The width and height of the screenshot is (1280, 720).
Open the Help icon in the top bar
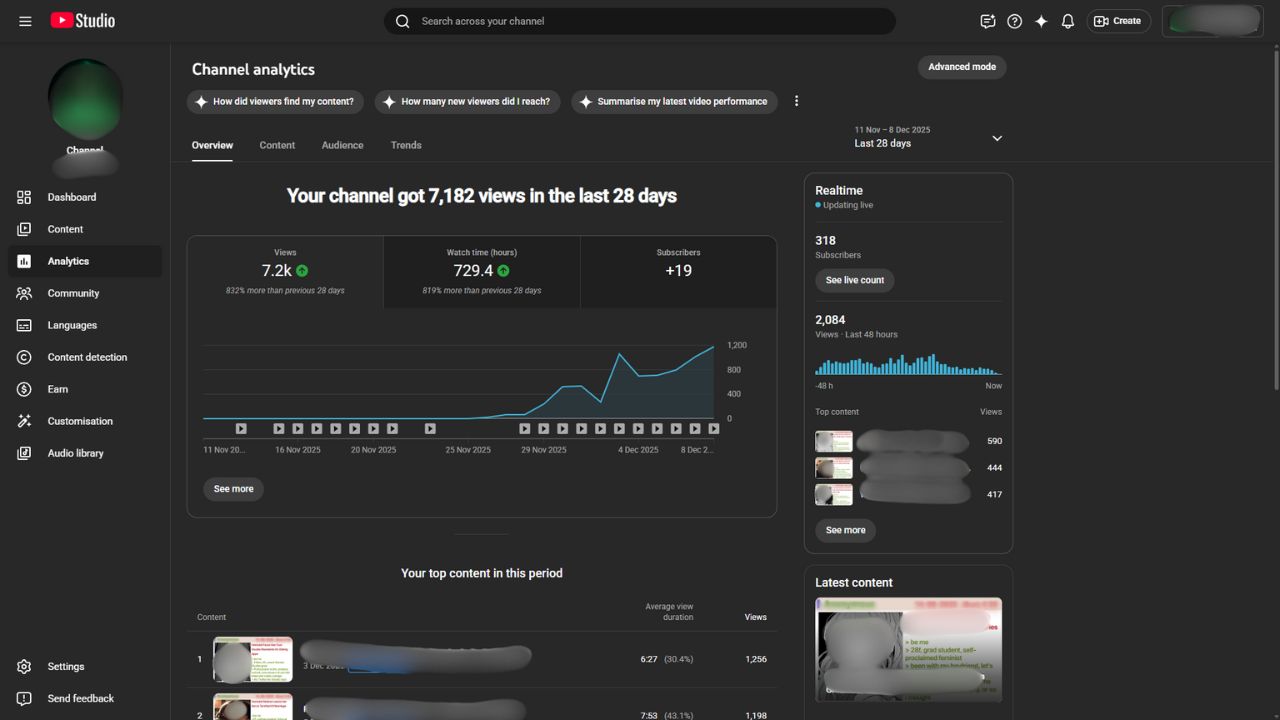point(1014,20)
